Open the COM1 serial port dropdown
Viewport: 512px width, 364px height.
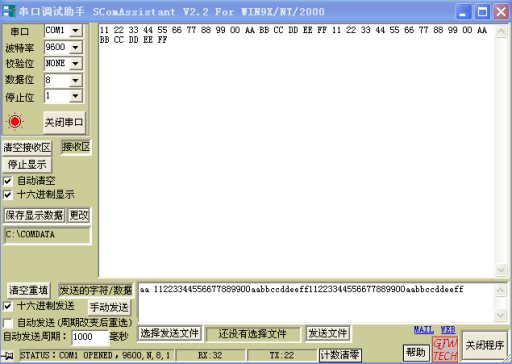click(x=76, y=31)
